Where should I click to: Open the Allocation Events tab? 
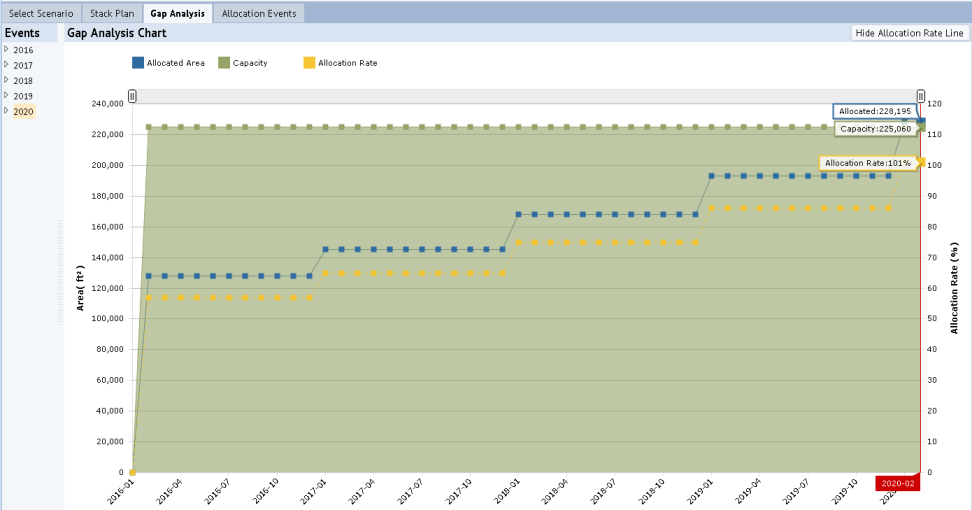[x=258, y=14]
